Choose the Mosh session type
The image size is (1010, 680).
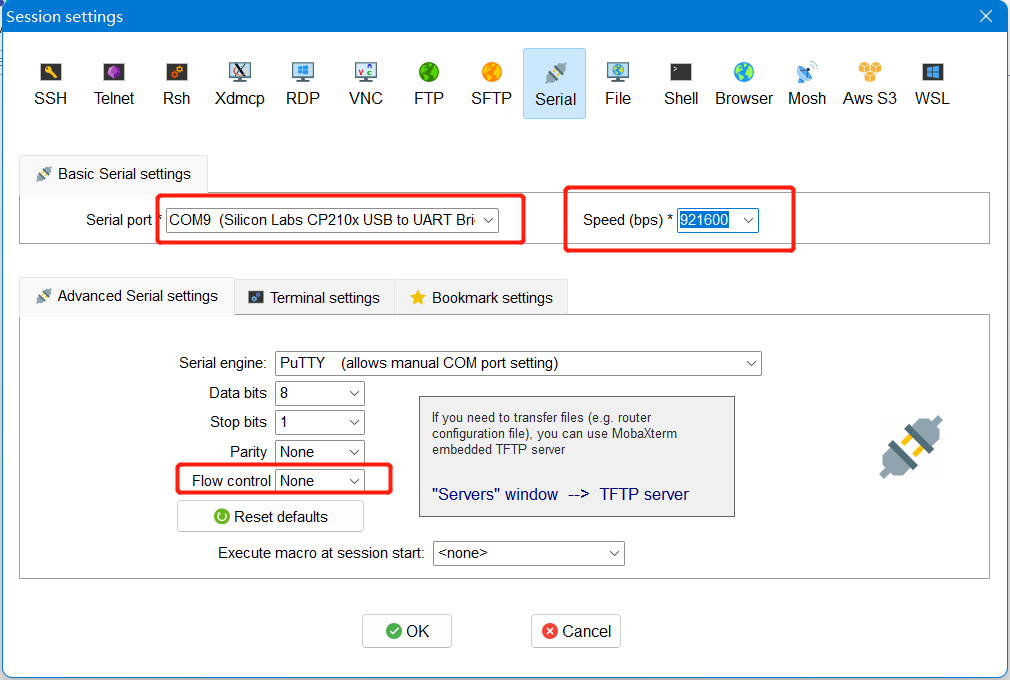click(806, 84)
